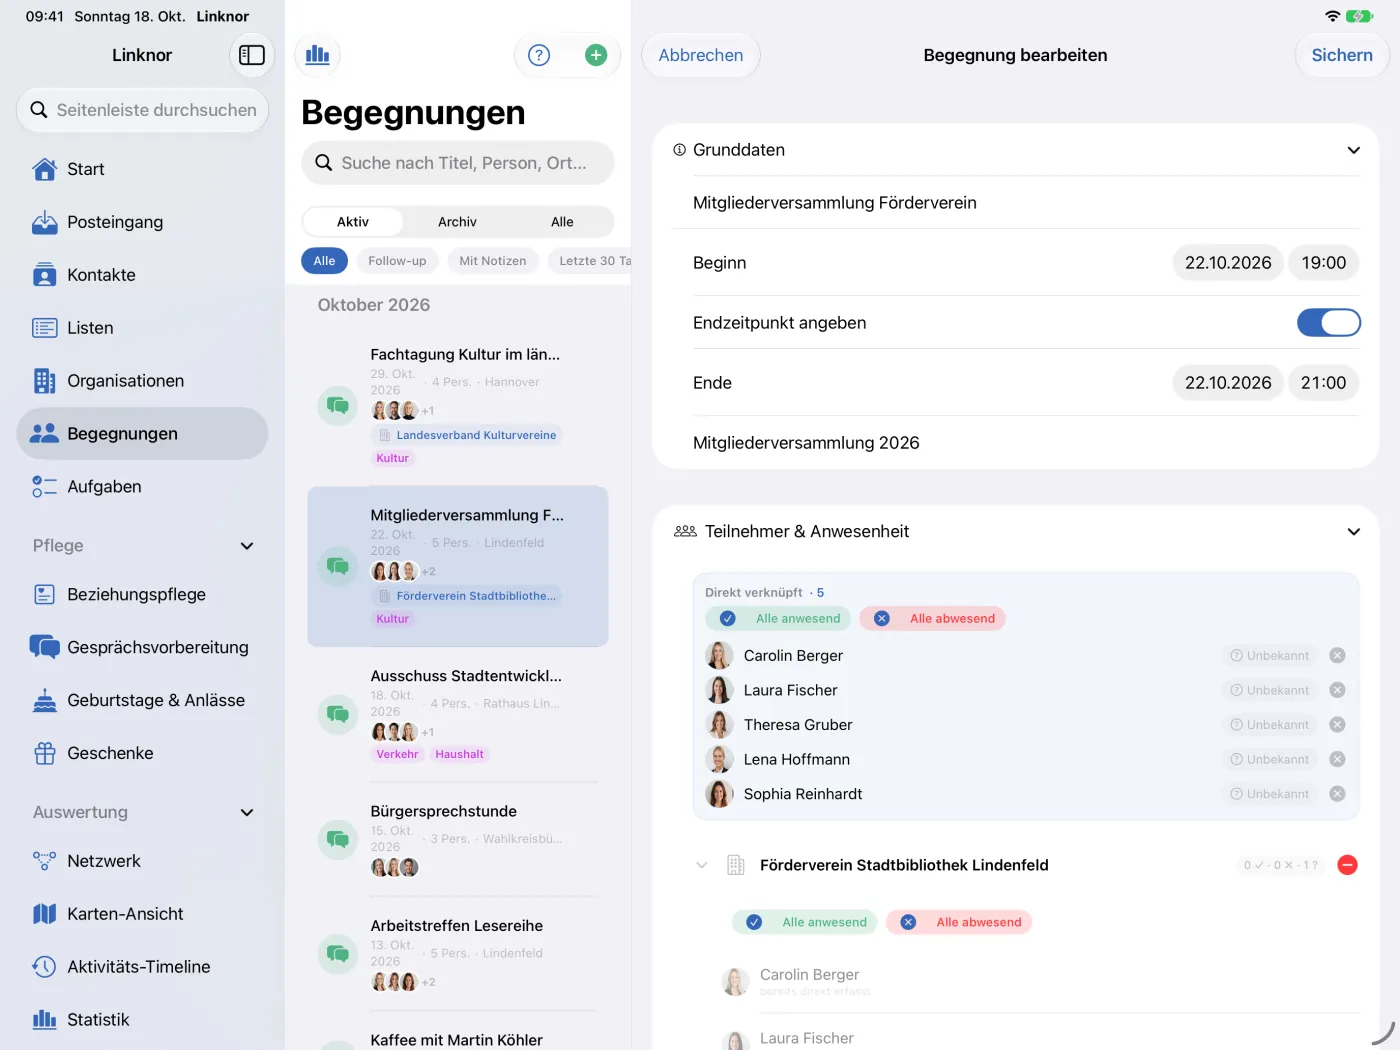The image size is (1400, 1050).
Task: Set Laura Fischer Unbekannt attendance status
Action: [1269, 690]
